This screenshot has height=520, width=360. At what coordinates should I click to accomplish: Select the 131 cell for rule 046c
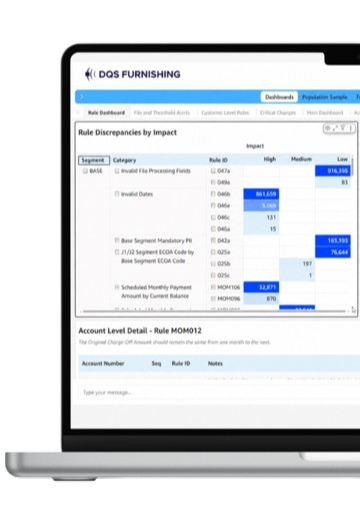(261, 217)
